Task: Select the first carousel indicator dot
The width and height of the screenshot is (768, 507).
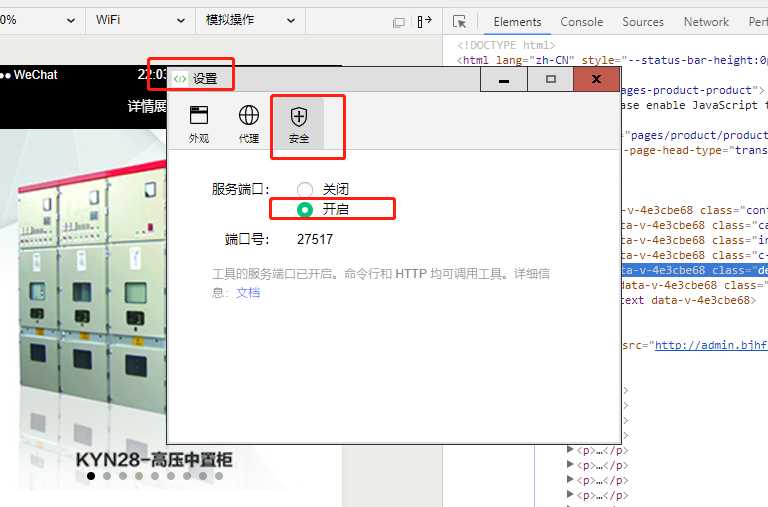Action: [x=91, y=476]
